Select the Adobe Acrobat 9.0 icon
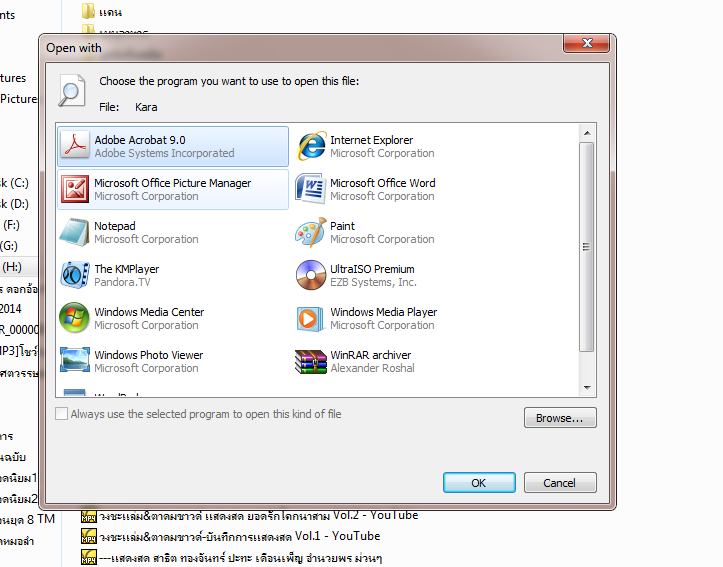Viewport: 723px width, 567px height. click(x=75, y=146)
